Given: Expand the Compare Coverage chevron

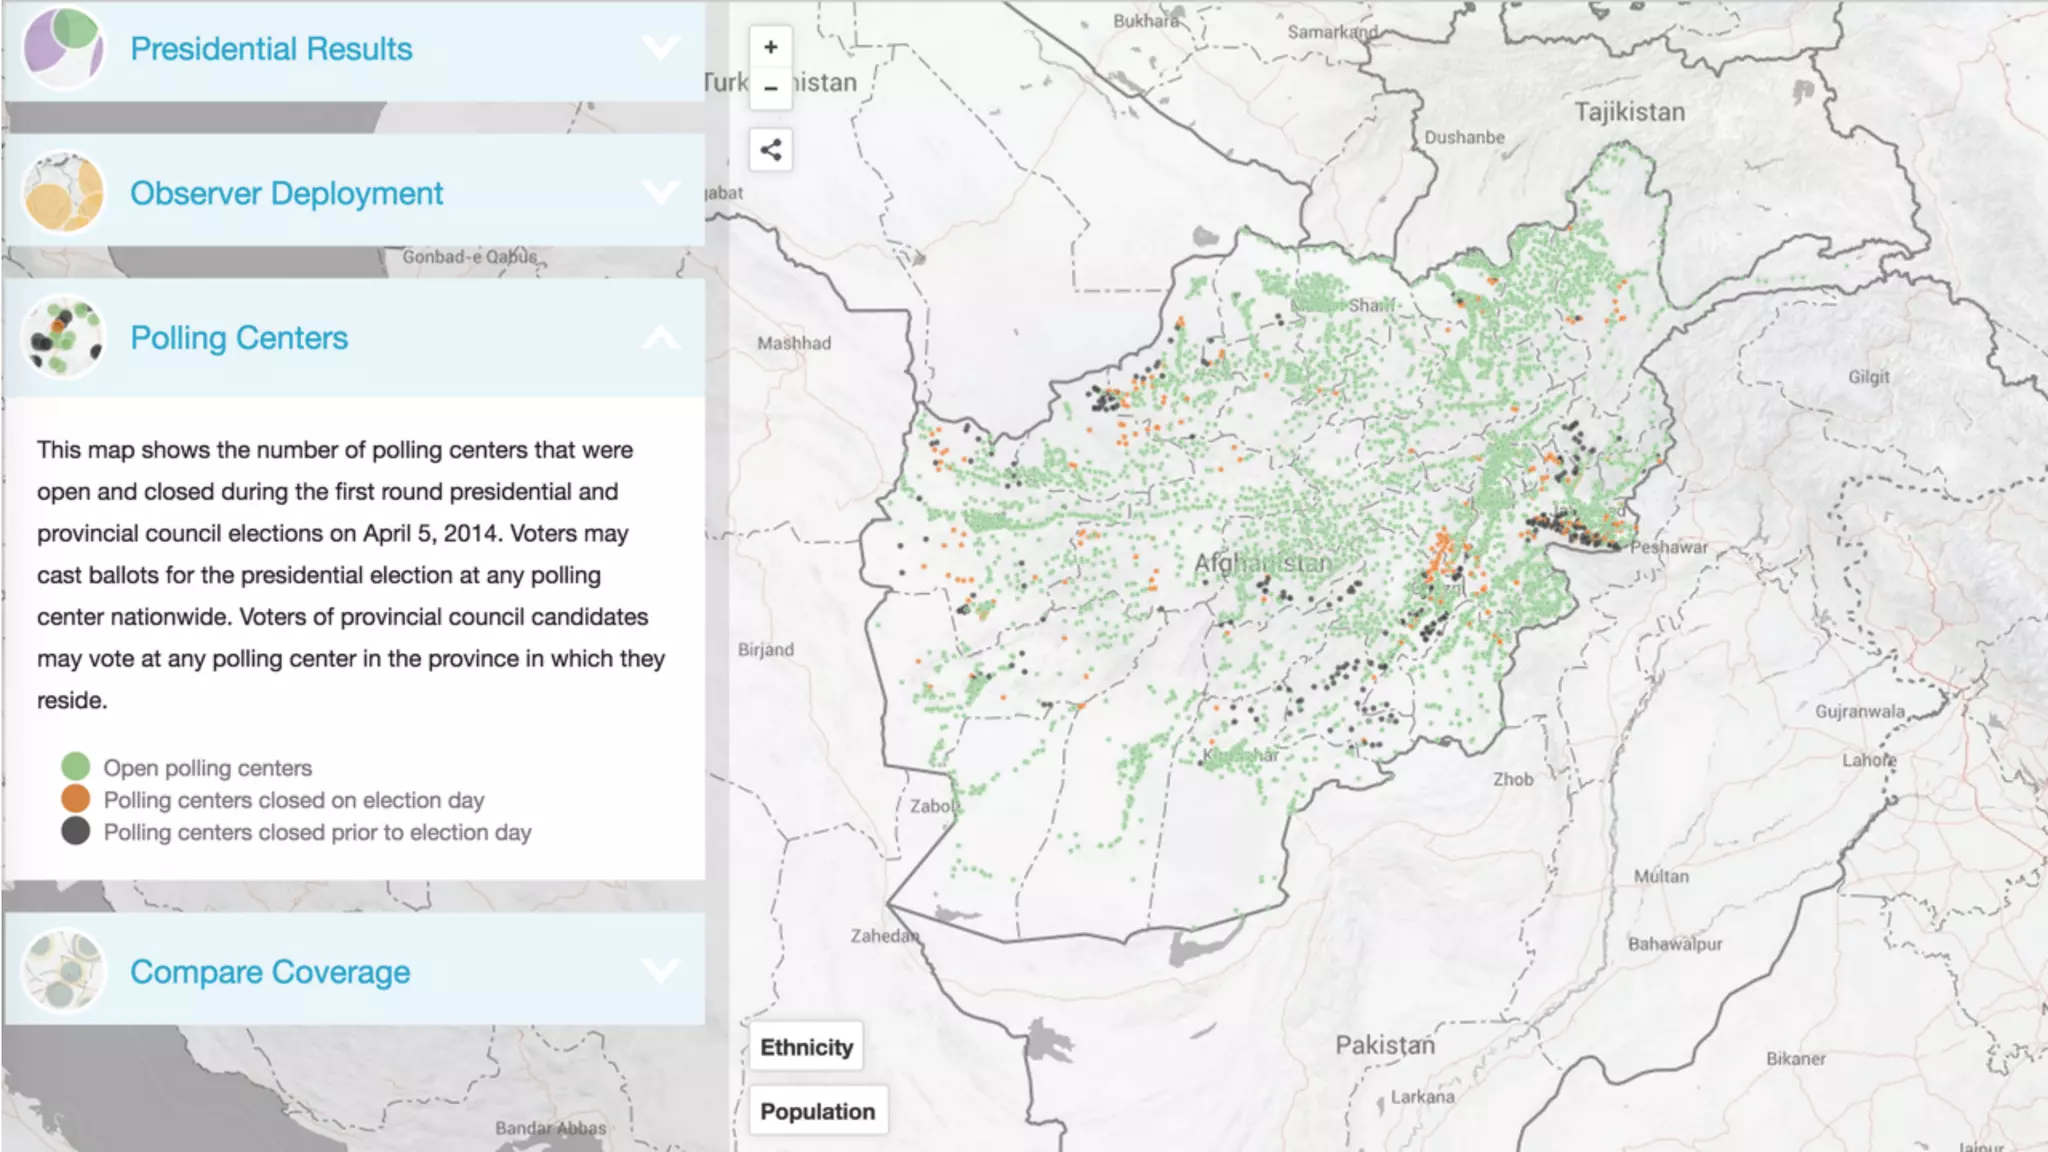Looking at the screenshot, I should point(660,969).
